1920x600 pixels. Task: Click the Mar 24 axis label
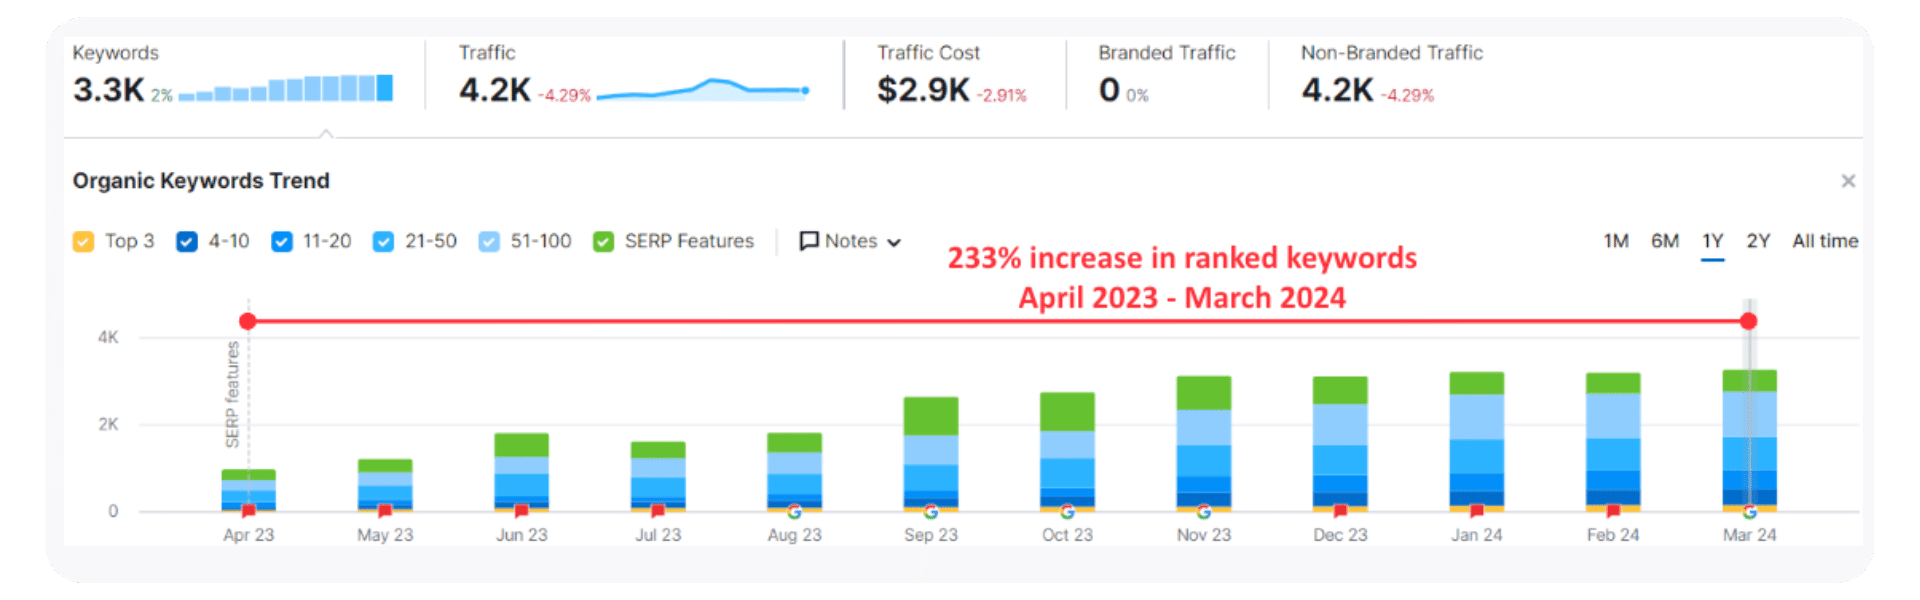point(1749,535)
